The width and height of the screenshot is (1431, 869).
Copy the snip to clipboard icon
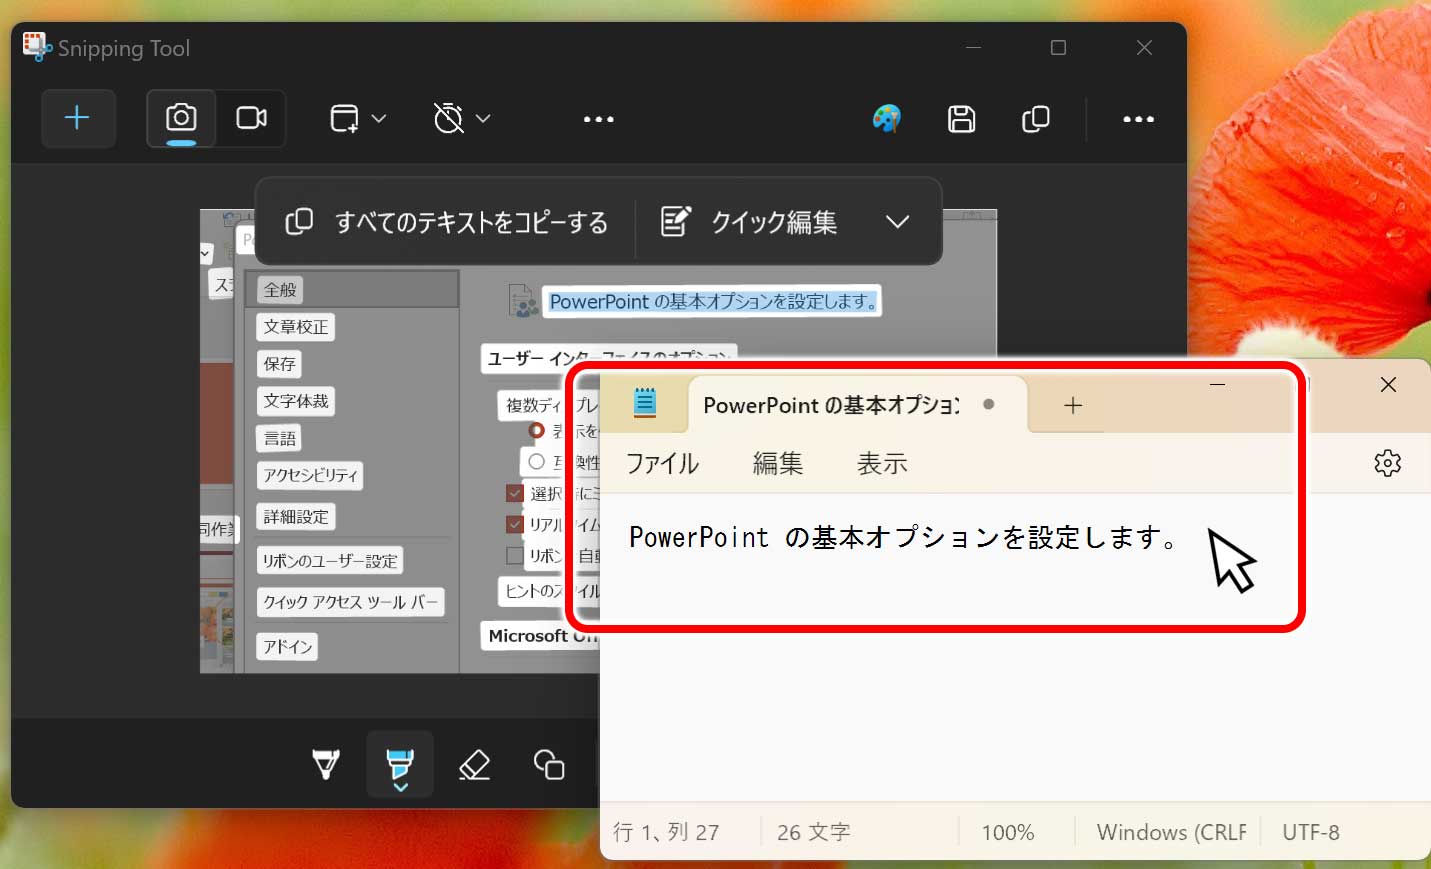[x=1036, y=119]
